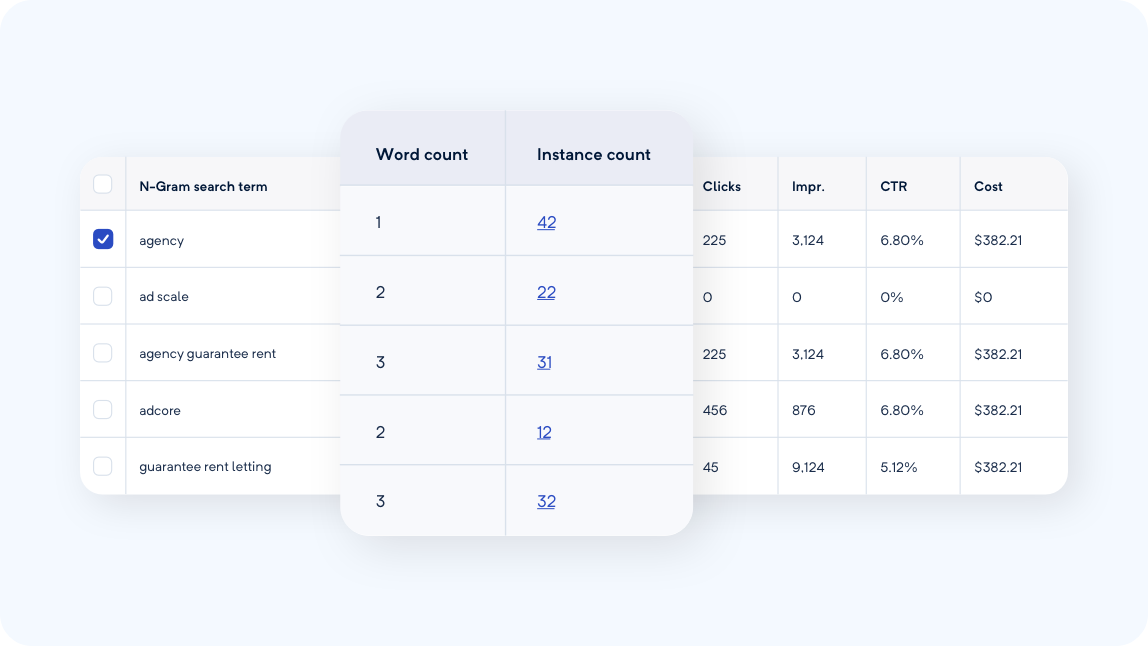The image size is (1148, 646).
Task: Open instance count link 42
Action: coord(546,222)
